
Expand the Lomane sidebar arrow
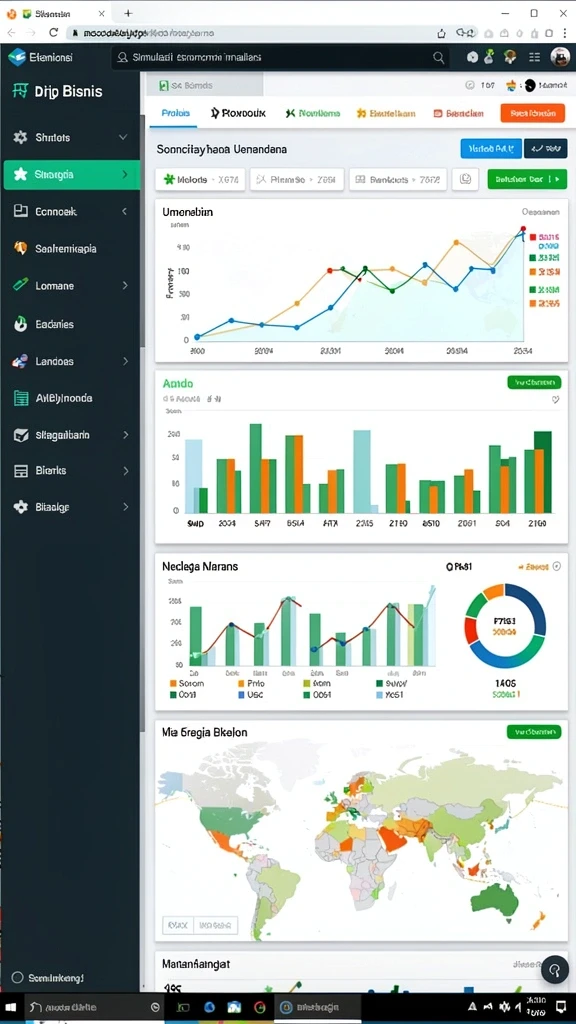pyautogui.click(x=125, y=285)
